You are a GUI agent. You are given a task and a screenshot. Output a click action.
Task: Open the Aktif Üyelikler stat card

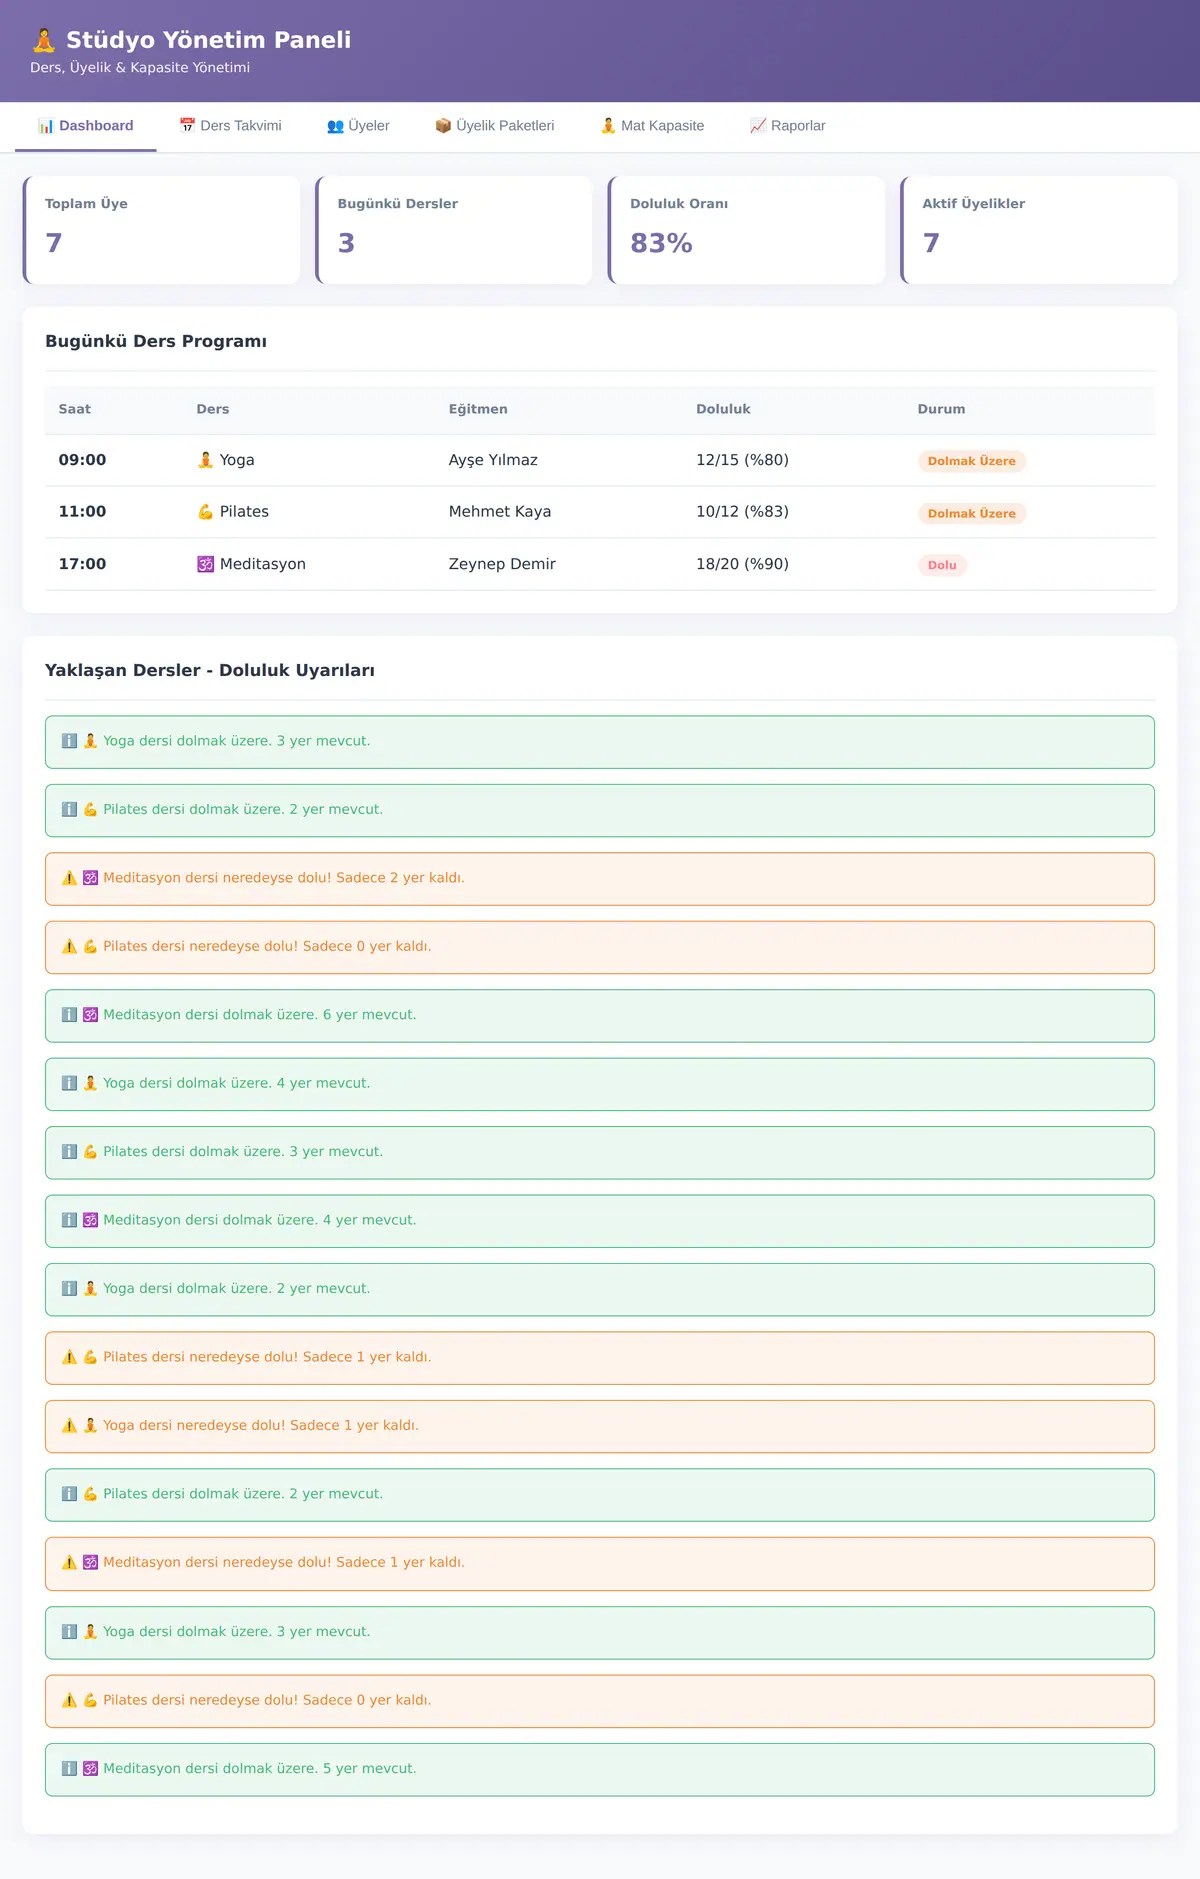1039,230
